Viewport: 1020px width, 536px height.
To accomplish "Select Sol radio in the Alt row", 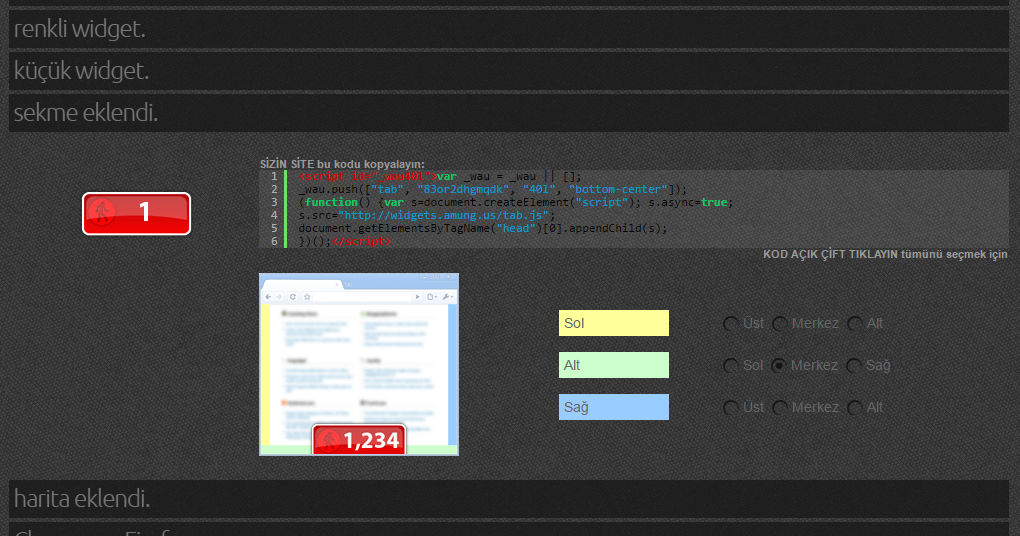I will [x=731, y=366].
